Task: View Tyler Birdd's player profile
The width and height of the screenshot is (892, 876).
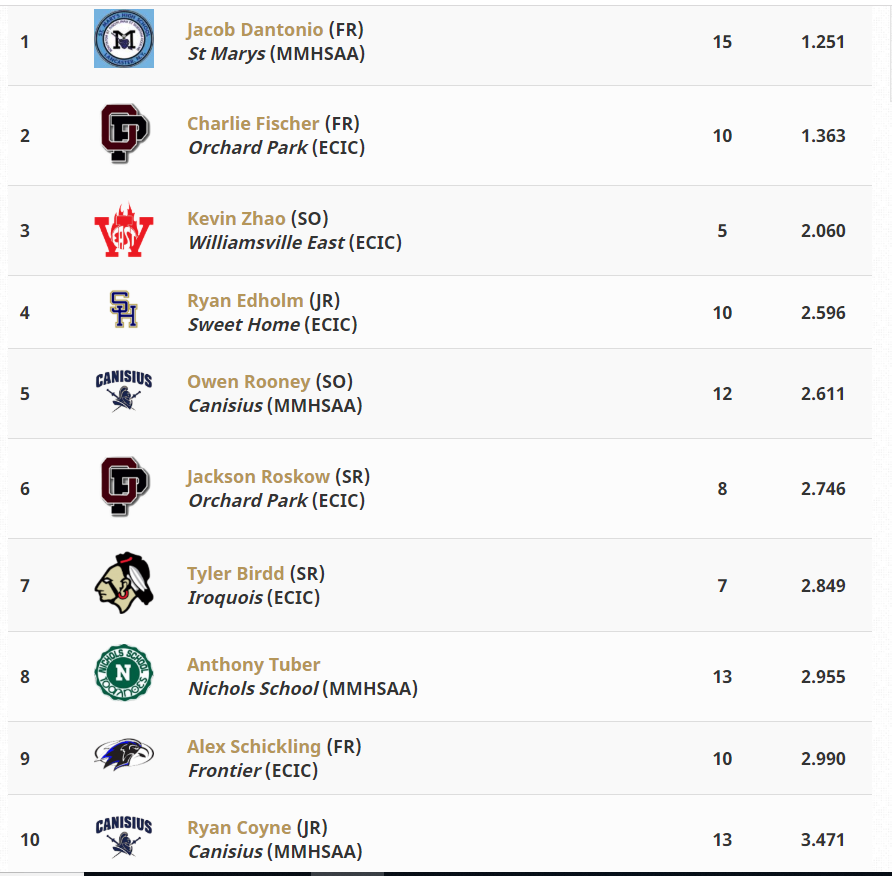Action: (235, 573)
